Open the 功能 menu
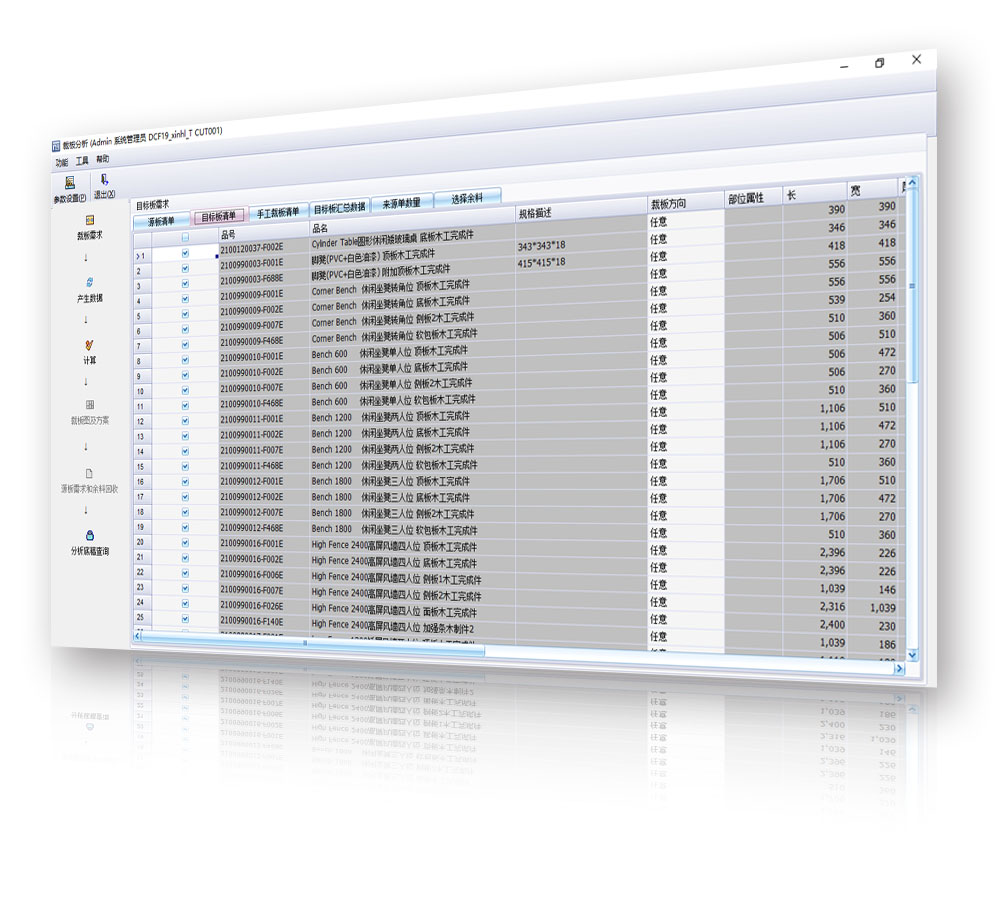1000x916 pixels. 62,161
